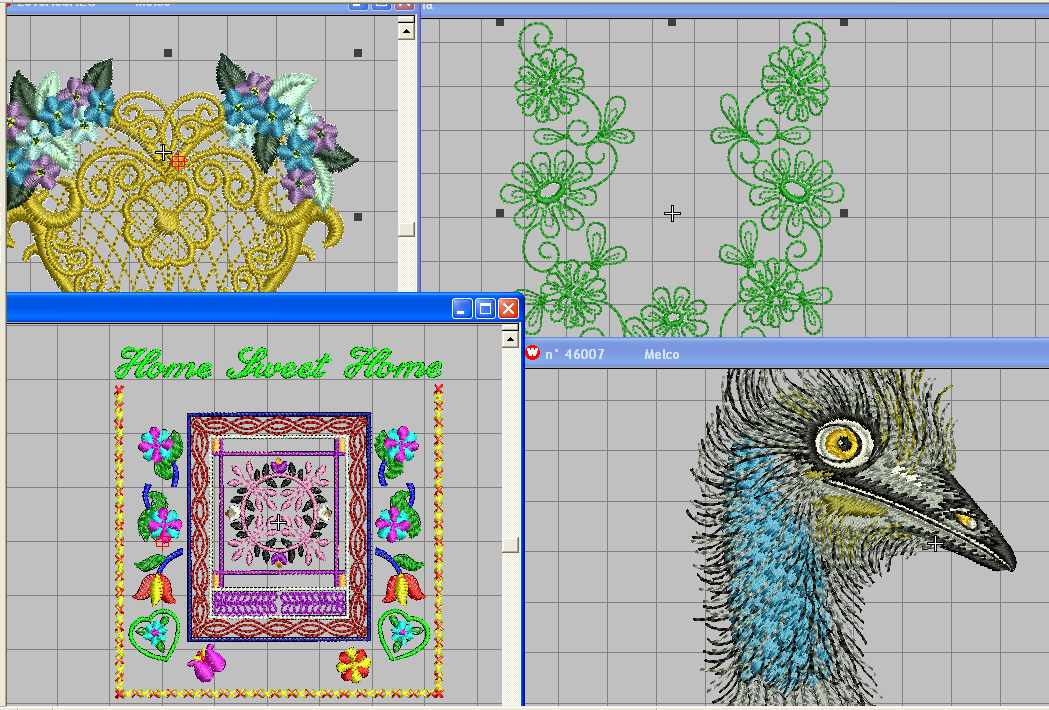1049x710 pixels.
Task: Click the ostrich's yellow eye
Action: click(843, 442)
